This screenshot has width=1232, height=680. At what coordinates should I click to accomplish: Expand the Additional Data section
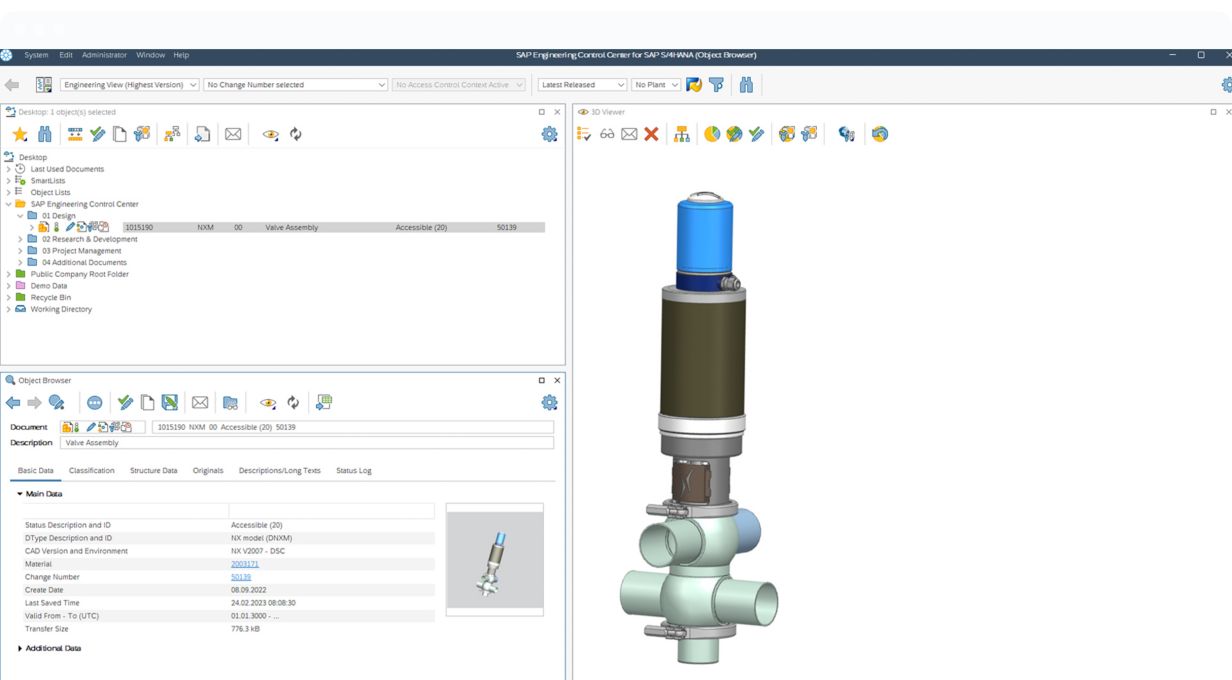coord(20,648)
